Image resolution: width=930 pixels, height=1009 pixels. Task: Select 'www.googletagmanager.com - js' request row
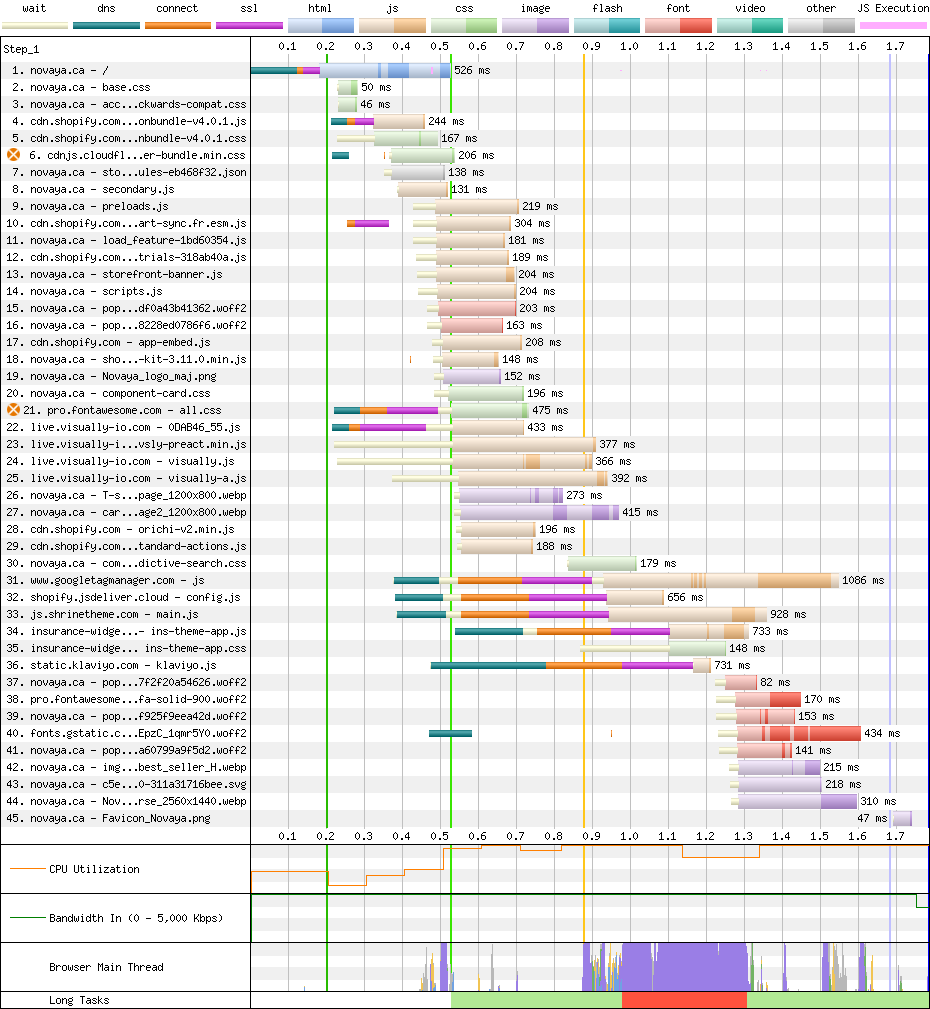pos(106,580)
